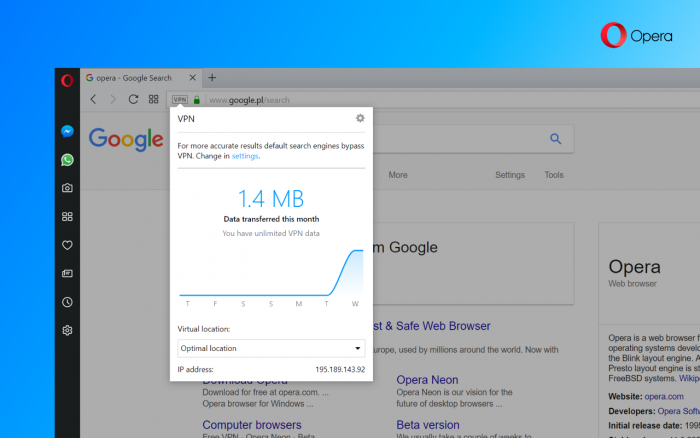700x438 pixels.
Task: Reload the current page
Action: click(133, 99)
